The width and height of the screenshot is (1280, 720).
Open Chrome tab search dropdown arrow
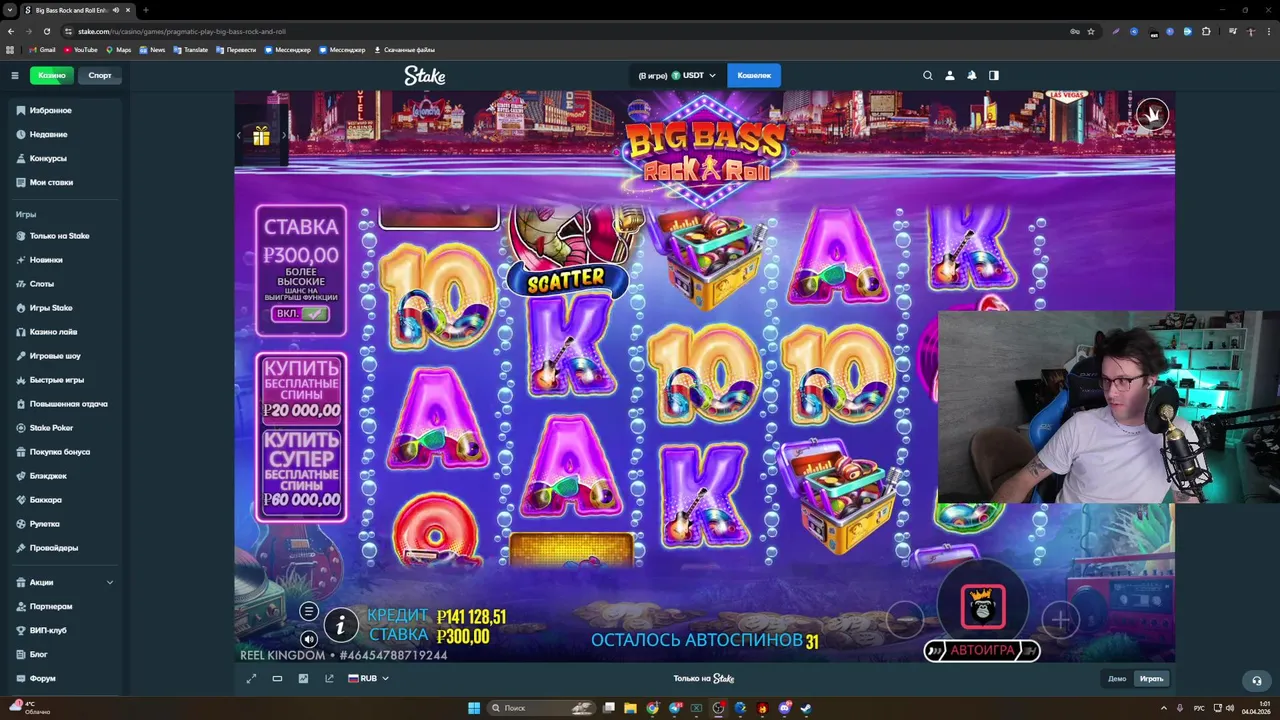10,10
